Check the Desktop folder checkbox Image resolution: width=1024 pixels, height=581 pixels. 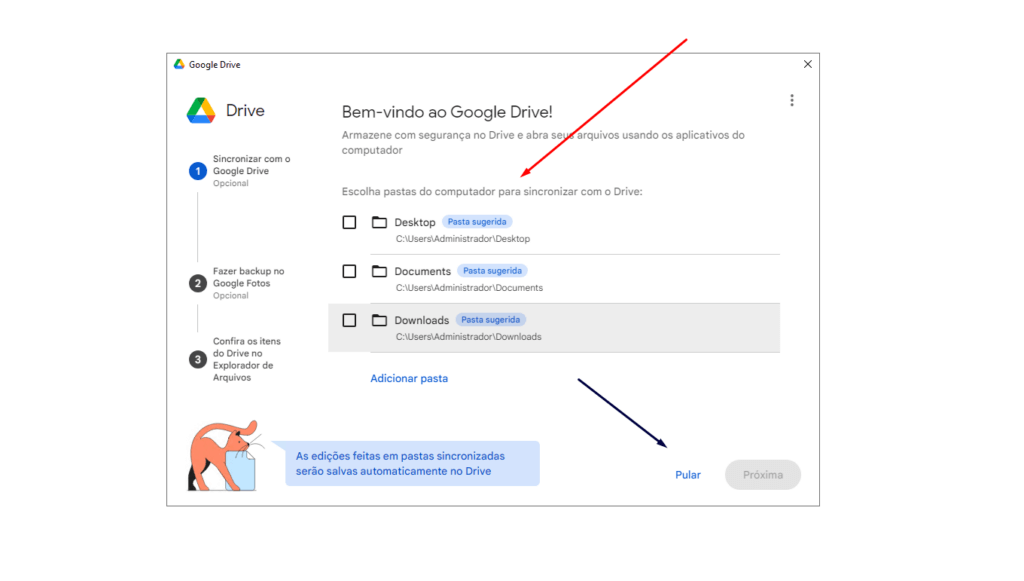(x=349, y=222)
